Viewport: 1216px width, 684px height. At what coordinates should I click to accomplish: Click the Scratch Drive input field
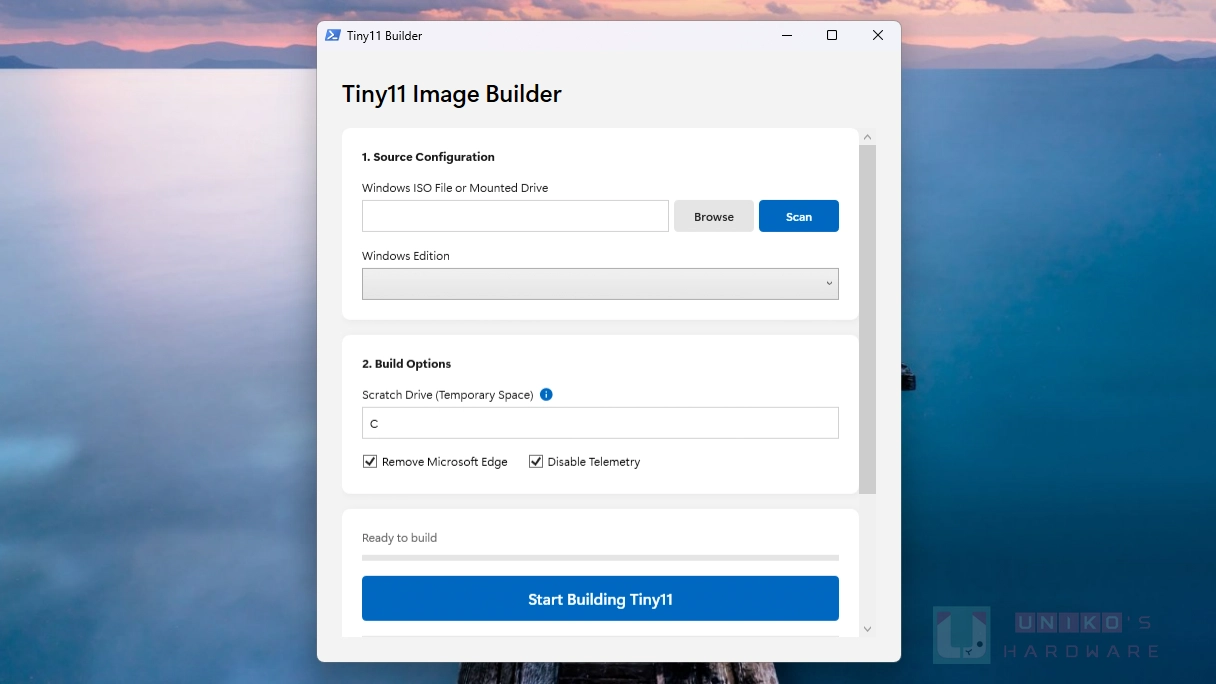(600, 423)
